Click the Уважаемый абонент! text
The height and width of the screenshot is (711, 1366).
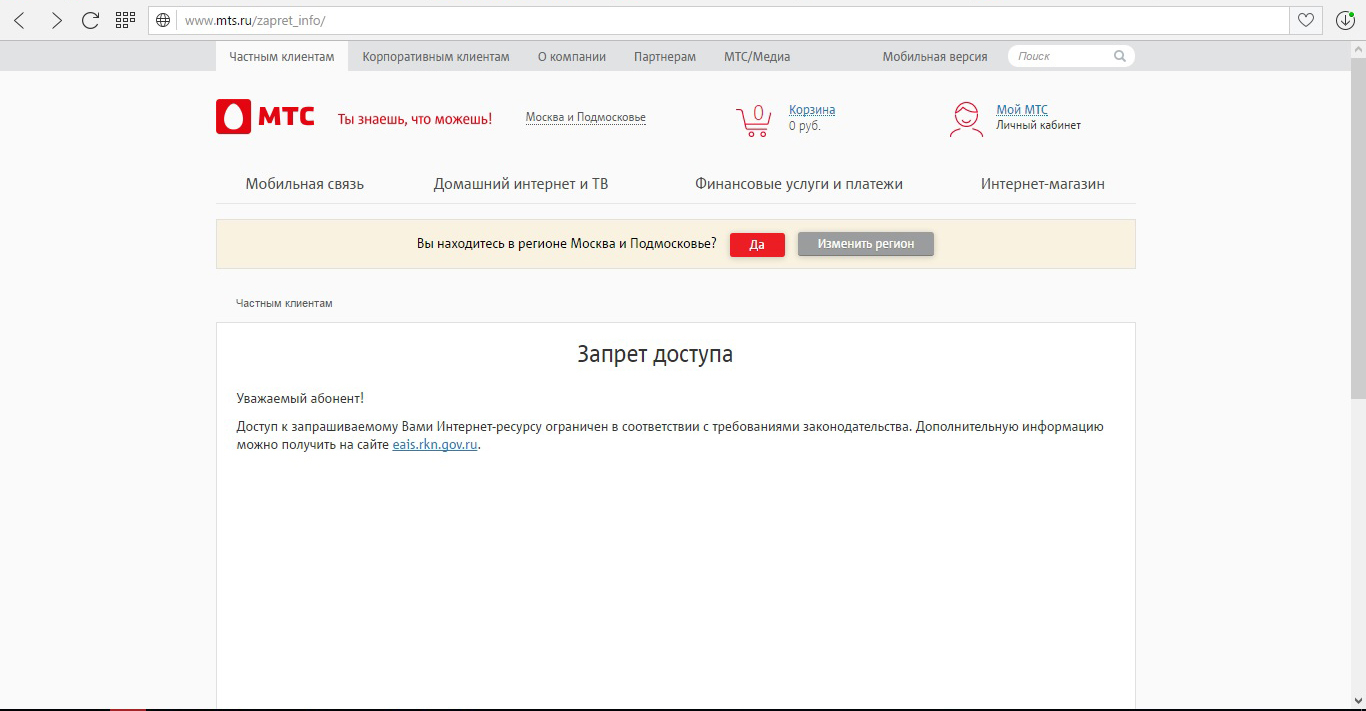[300, 398]
